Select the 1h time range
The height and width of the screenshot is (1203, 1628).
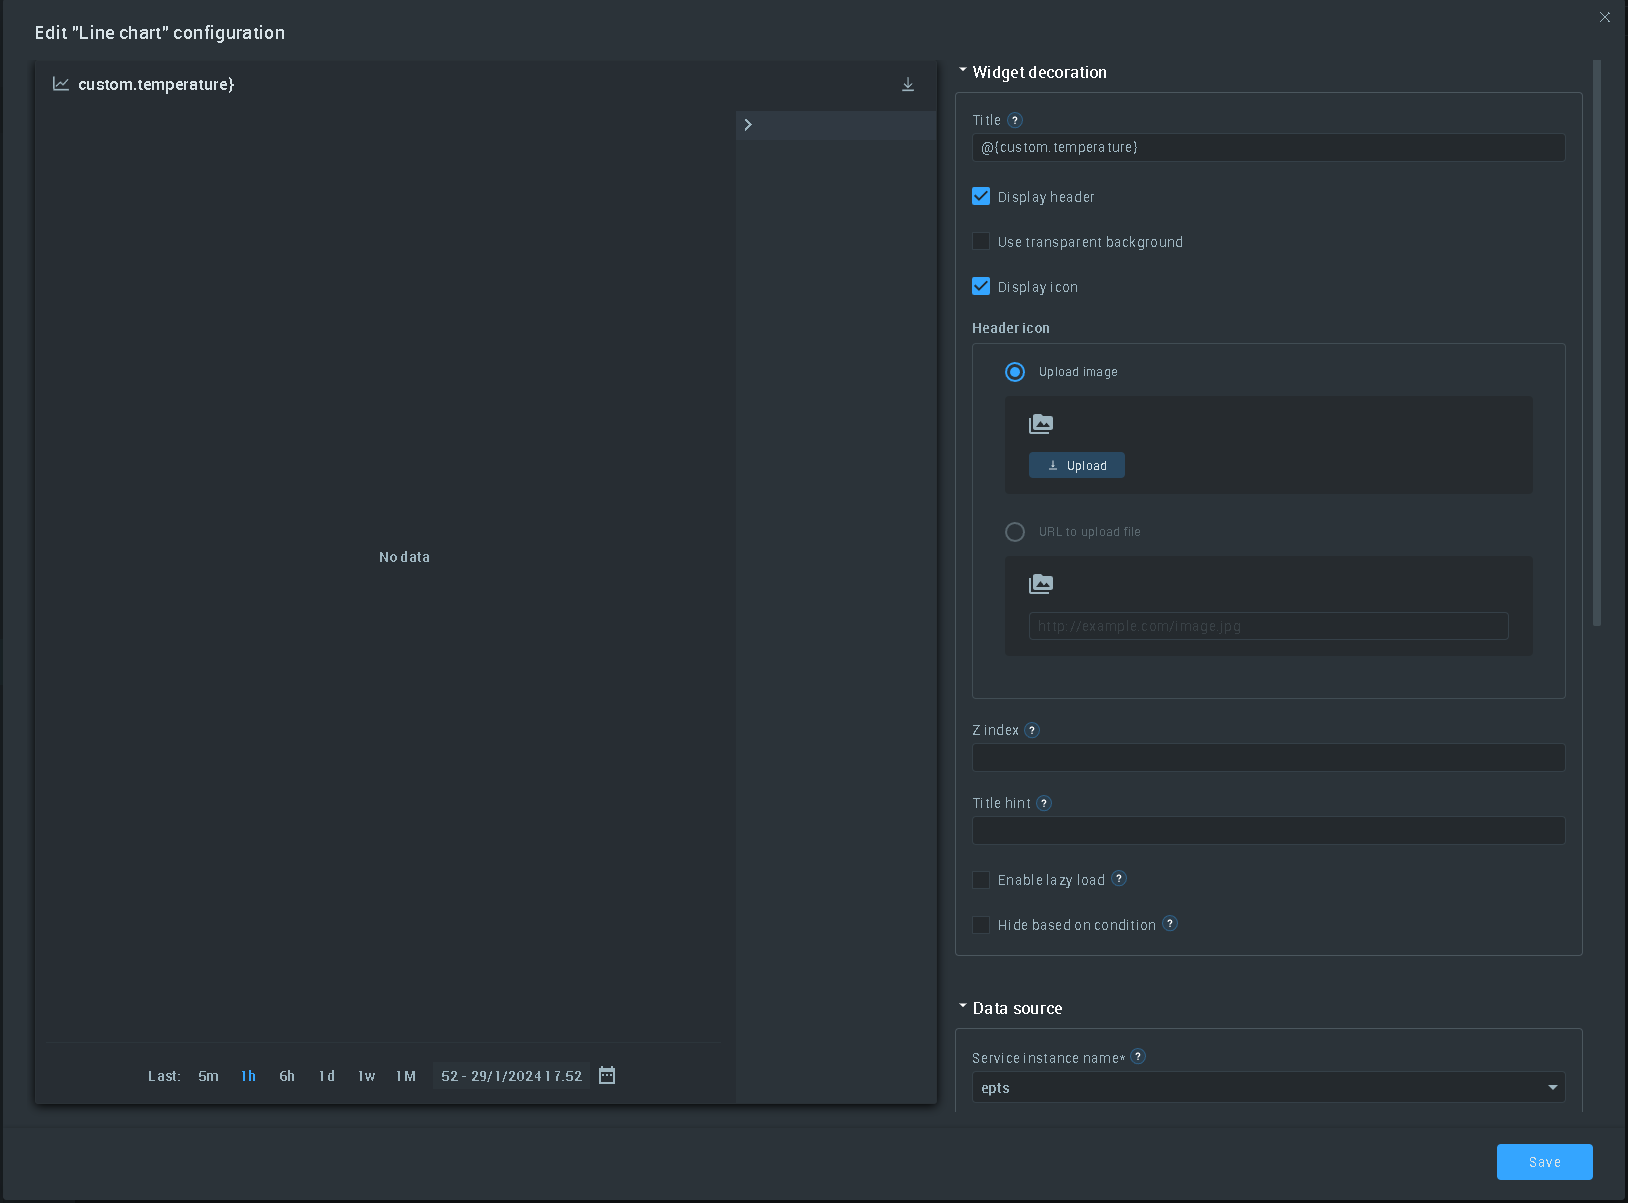pos(248,1076)
